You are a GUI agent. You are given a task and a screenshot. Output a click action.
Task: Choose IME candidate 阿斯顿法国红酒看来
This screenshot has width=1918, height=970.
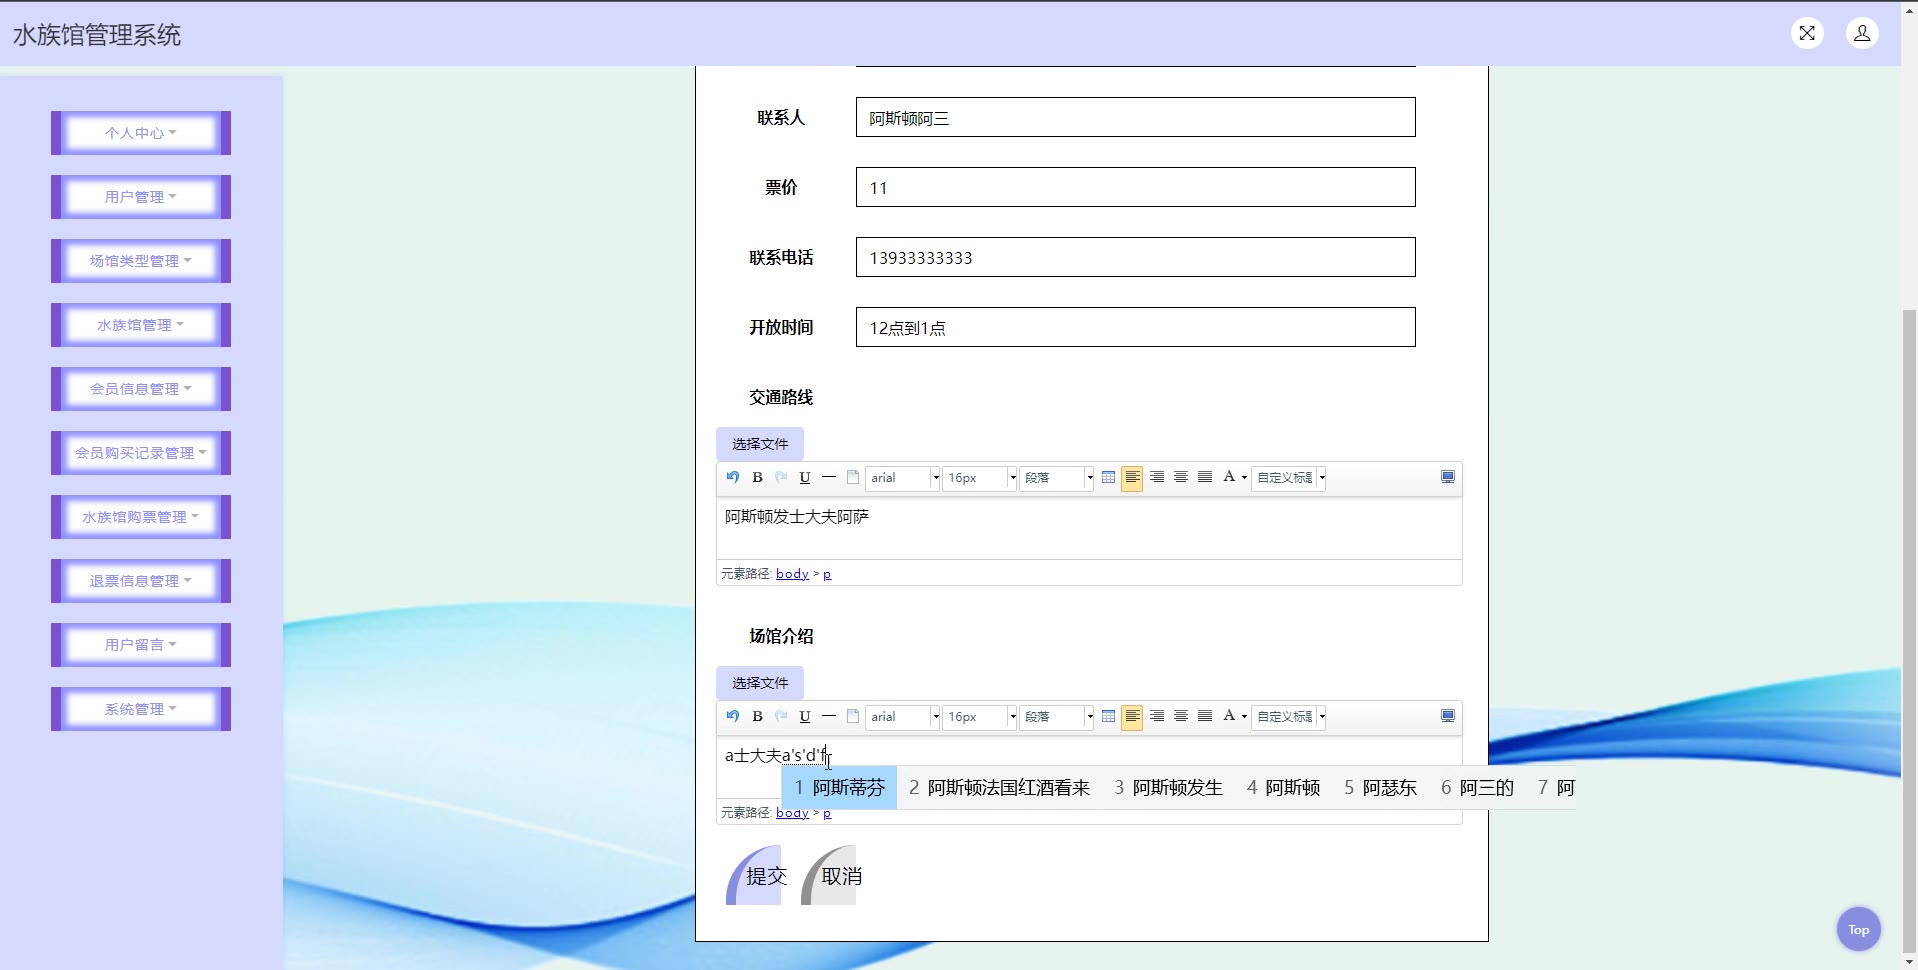pos(1000,788)
